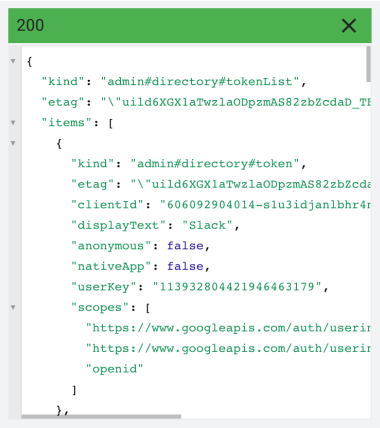This screenshot has width=380, height=428.
Task: Collapse the "scopes" array arrow
Action: (13, 307)
